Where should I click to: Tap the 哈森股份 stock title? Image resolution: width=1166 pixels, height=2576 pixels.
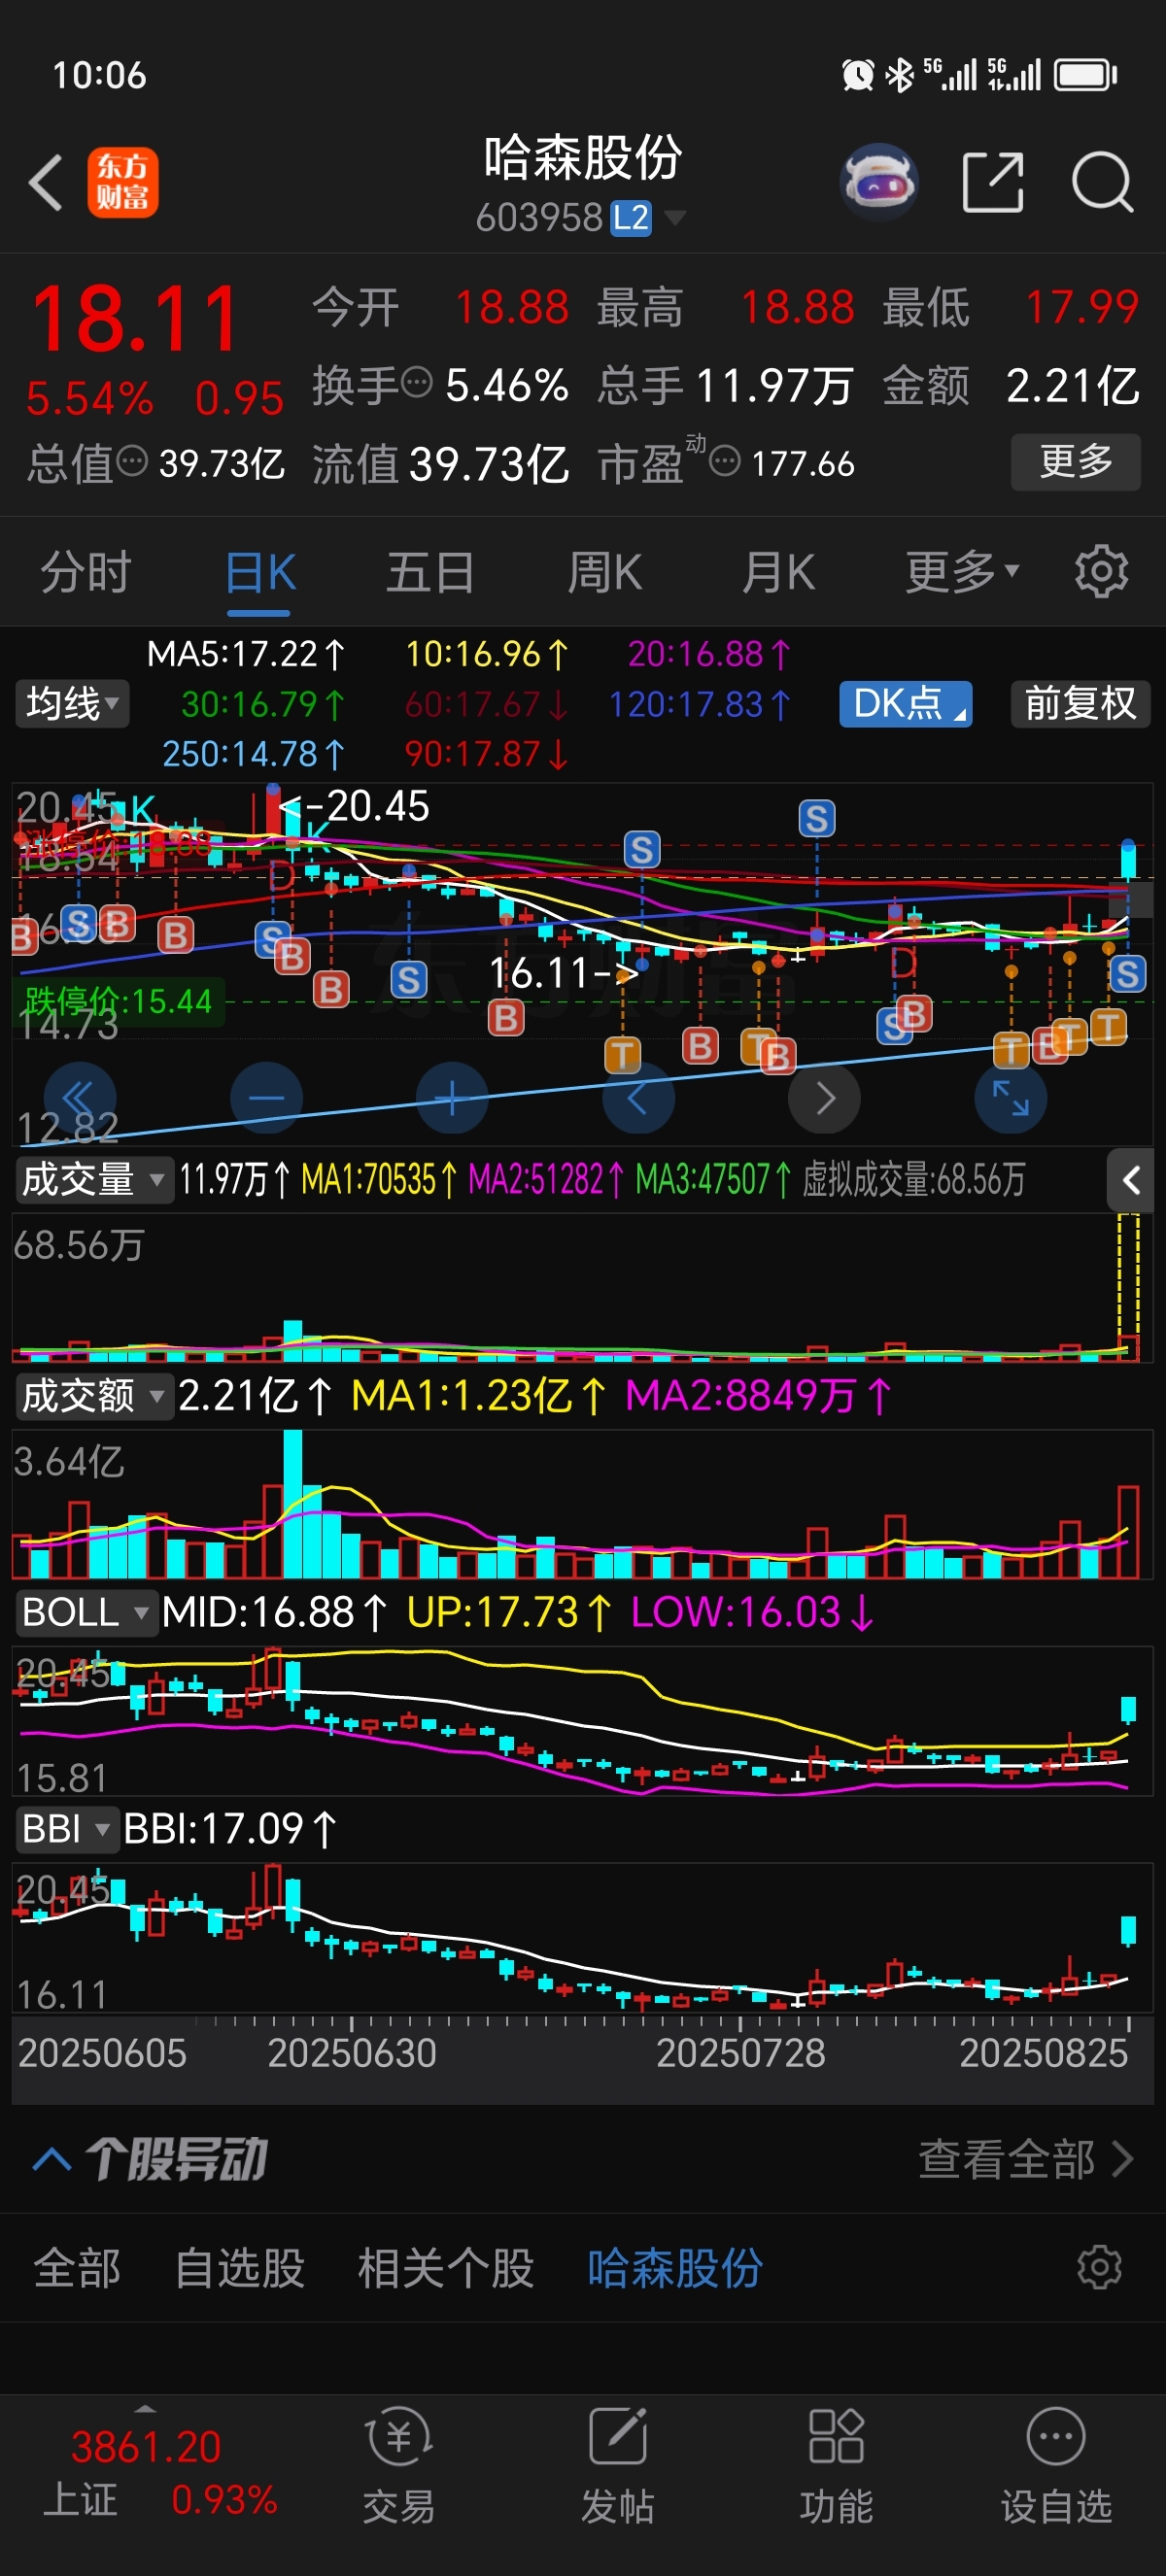(583, 158)
